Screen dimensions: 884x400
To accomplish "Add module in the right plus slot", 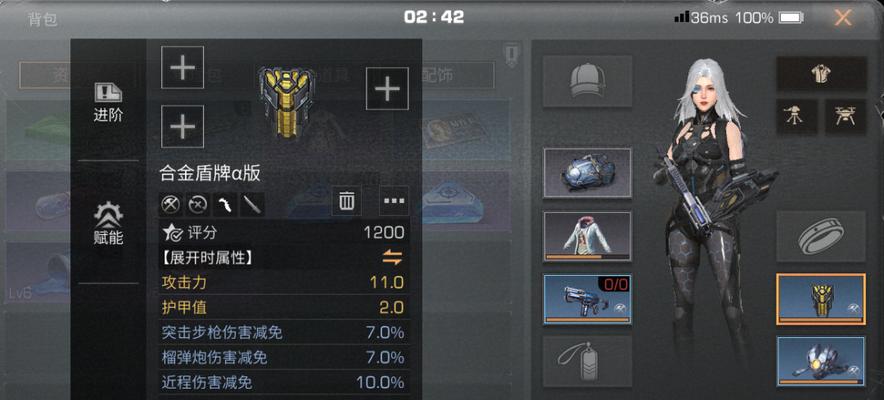I will [x=387, y=88].
